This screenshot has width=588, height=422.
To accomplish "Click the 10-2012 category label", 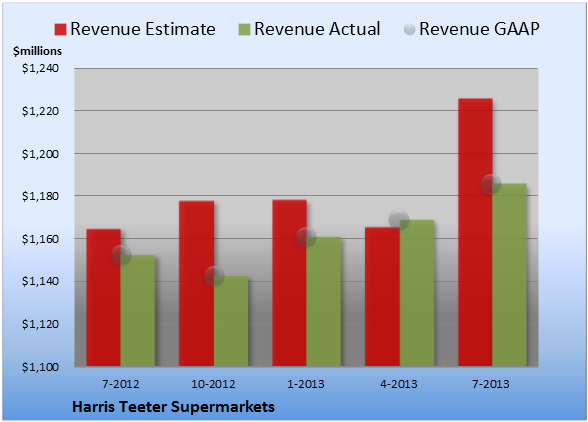I will point(213,384).
